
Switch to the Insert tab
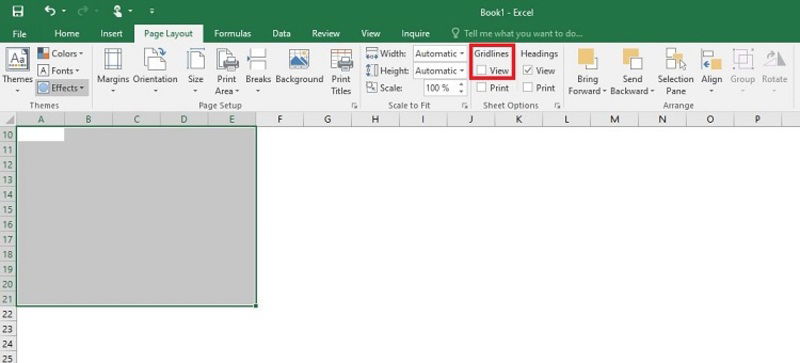tap(111, 34)
